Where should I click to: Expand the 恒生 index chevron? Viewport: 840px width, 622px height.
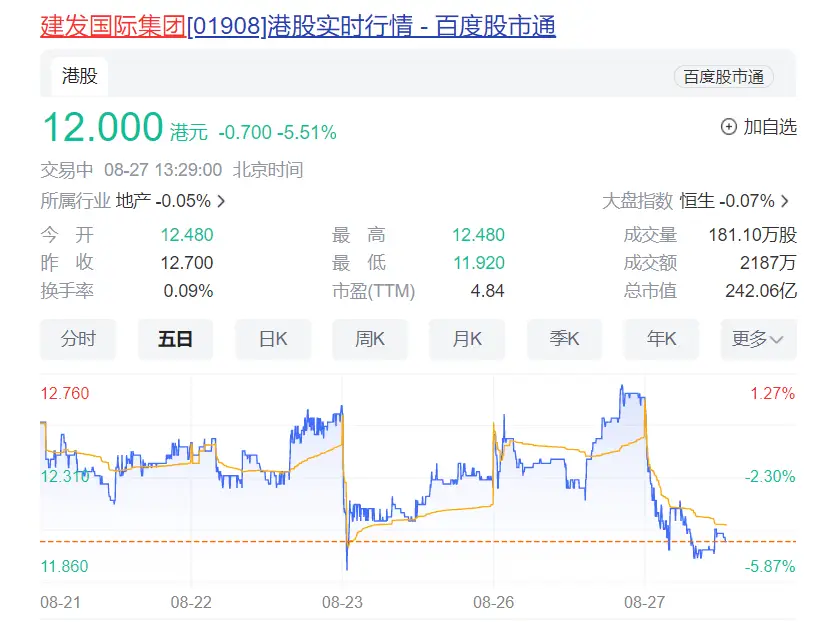(x=785, y=201)
